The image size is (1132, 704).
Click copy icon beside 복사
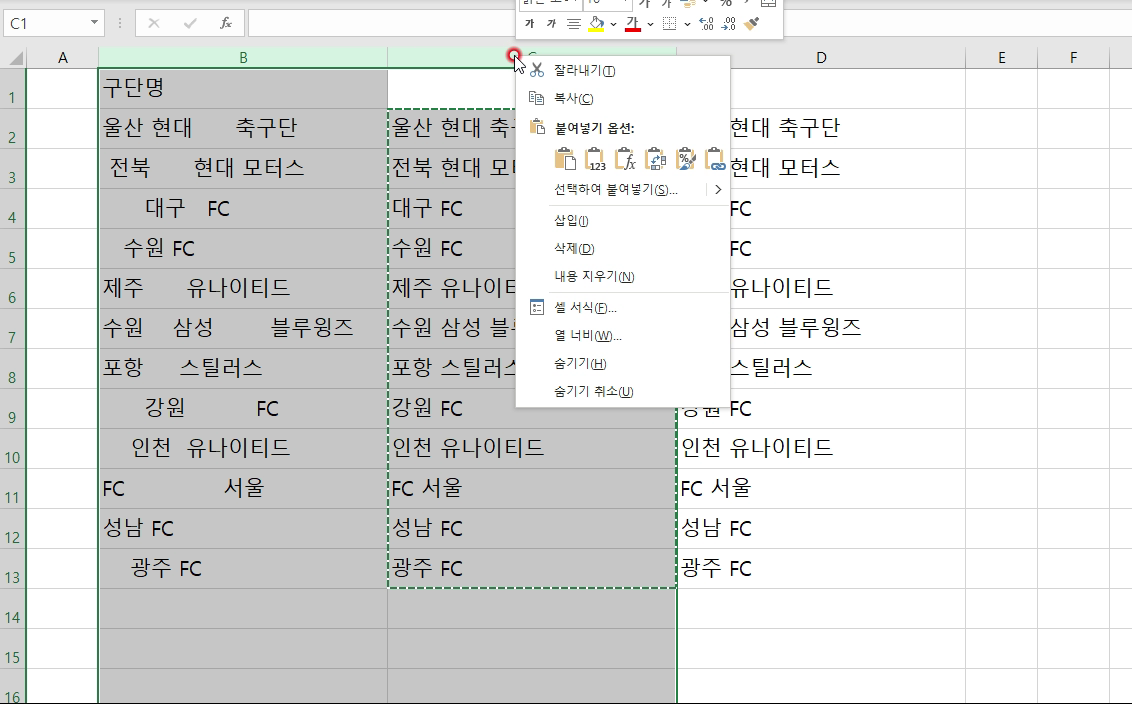(536, 97)
